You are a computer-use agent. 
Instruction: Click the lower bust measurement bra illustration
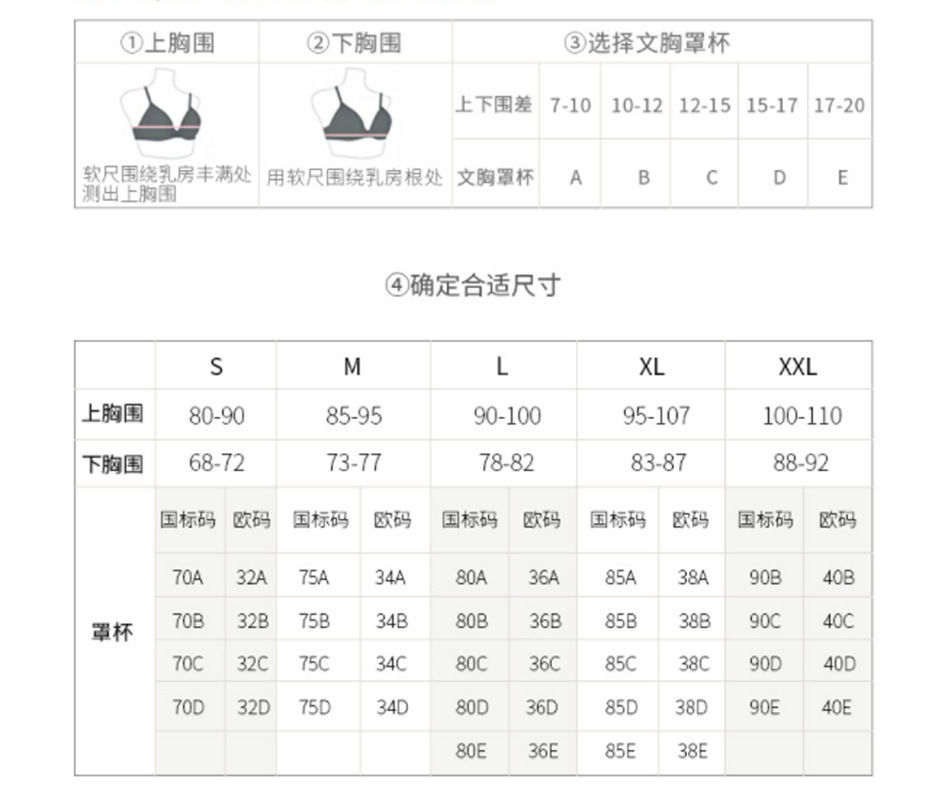(352, 113)
